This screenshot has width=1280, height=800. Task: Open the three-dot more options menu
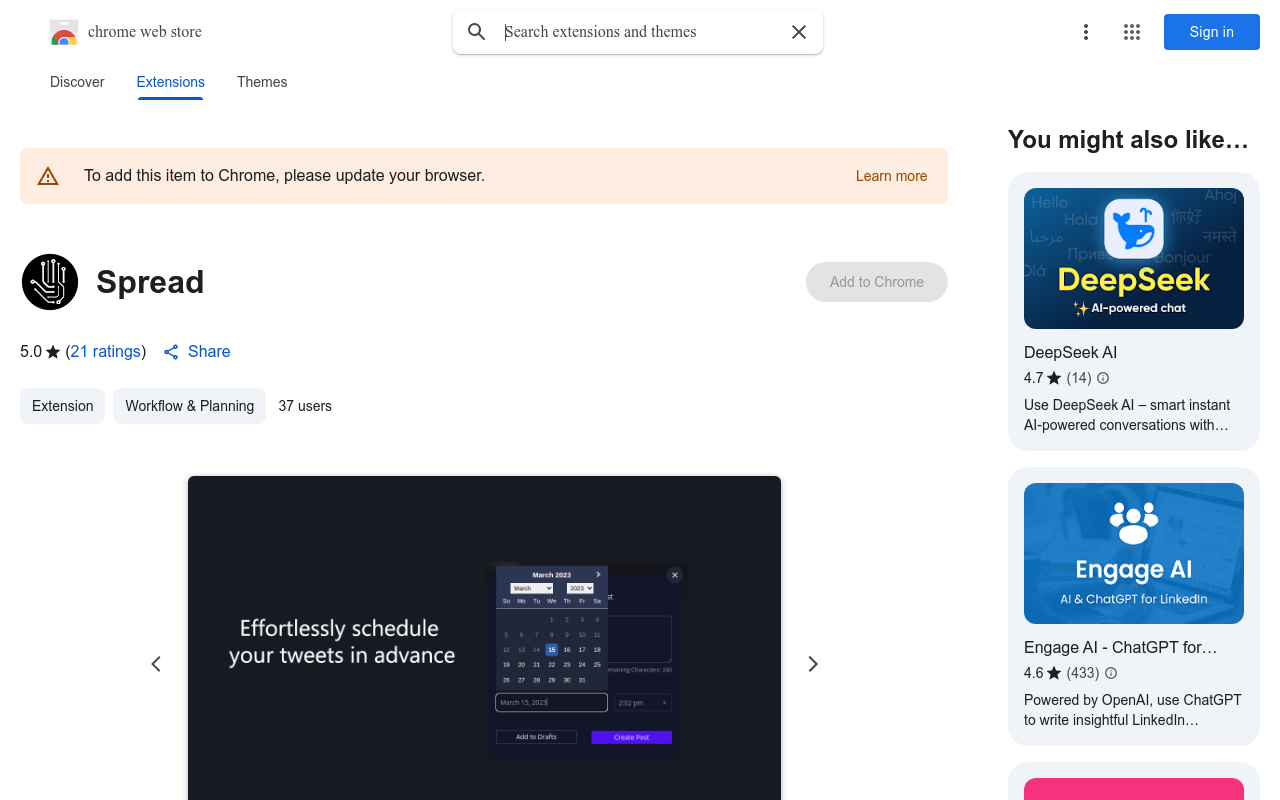1086,32
